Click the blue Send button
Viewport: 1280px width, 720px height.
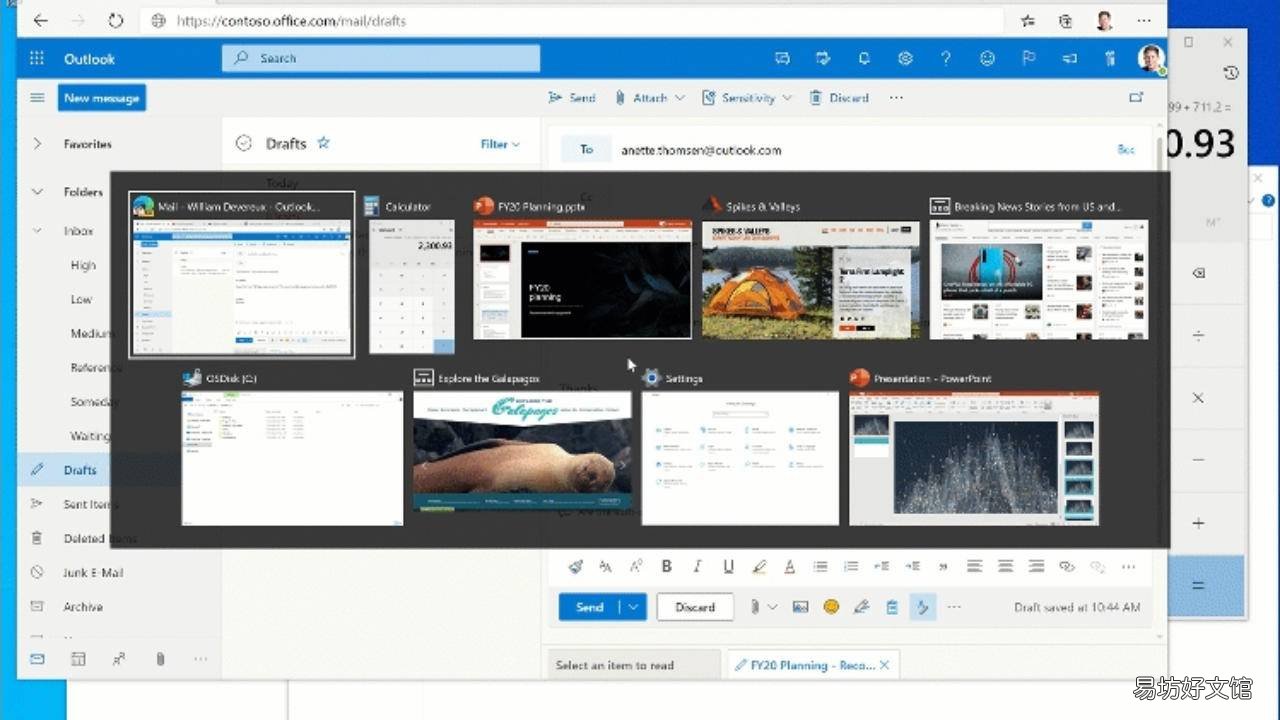pos(590,607)
